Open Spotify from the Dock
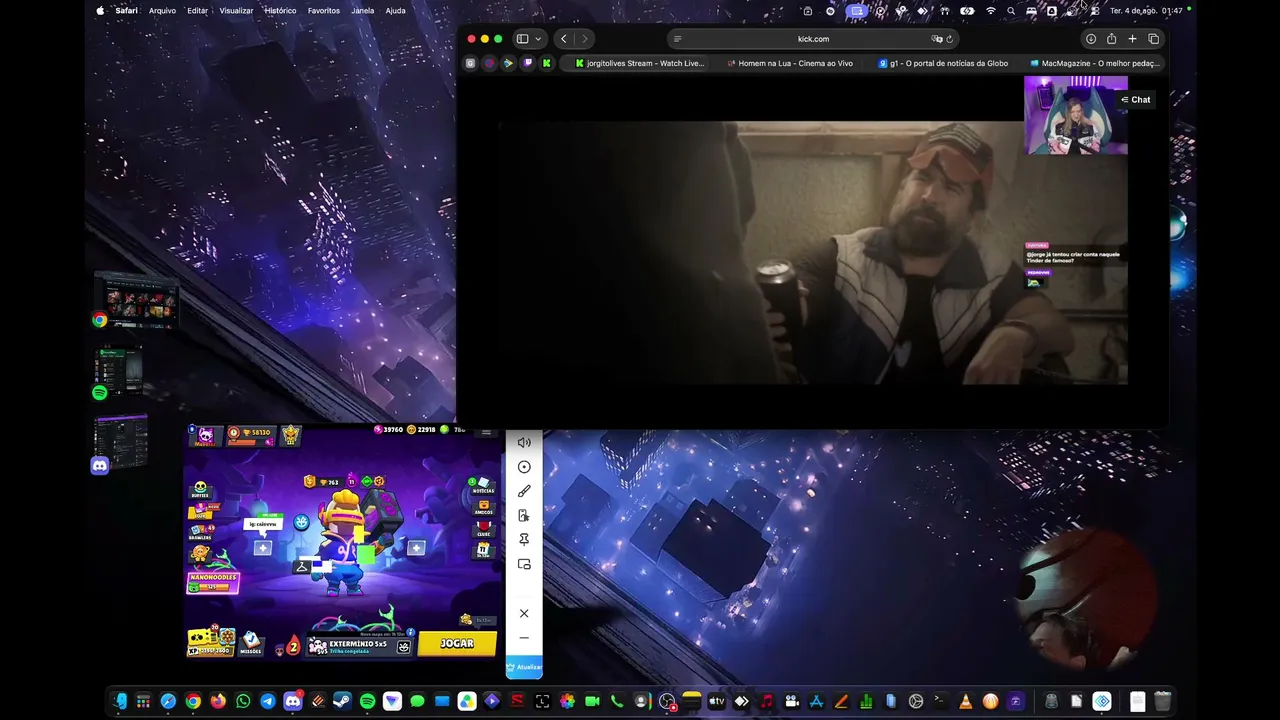 tap(367, 702)
